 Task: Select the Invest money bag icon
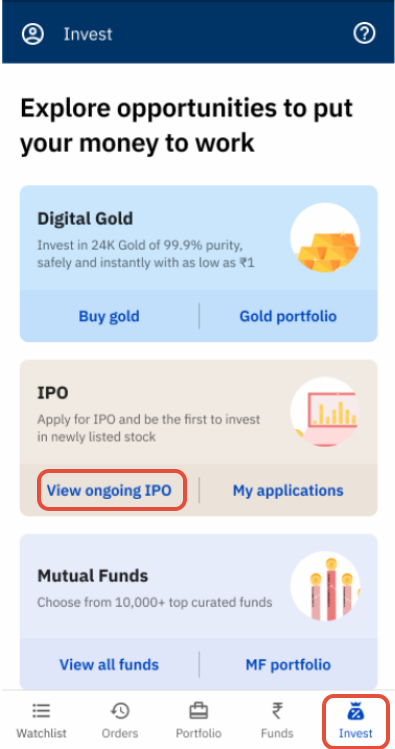coord(355,711)
